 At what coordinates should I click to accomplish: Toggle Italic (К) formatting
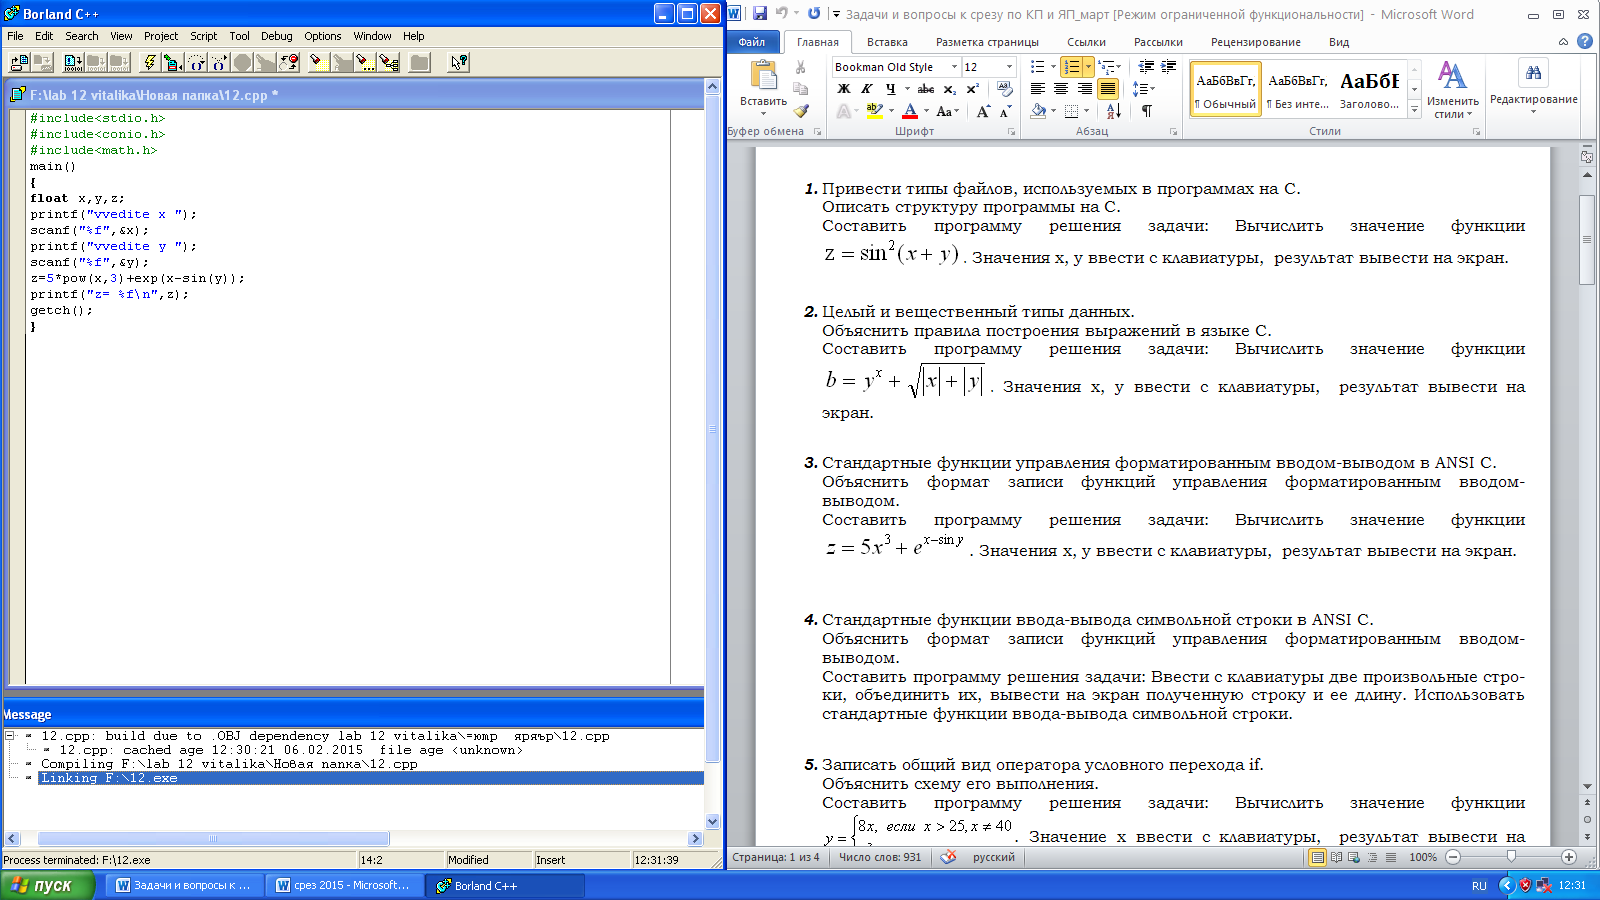(867, 89)
